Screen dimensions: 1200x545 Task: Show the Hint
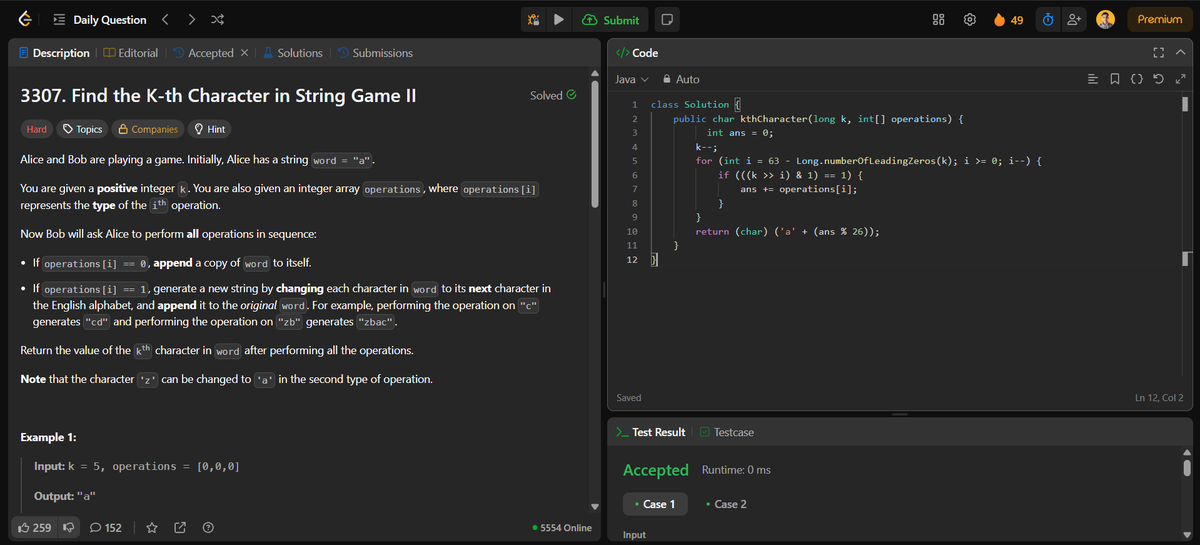click(209, 129)
